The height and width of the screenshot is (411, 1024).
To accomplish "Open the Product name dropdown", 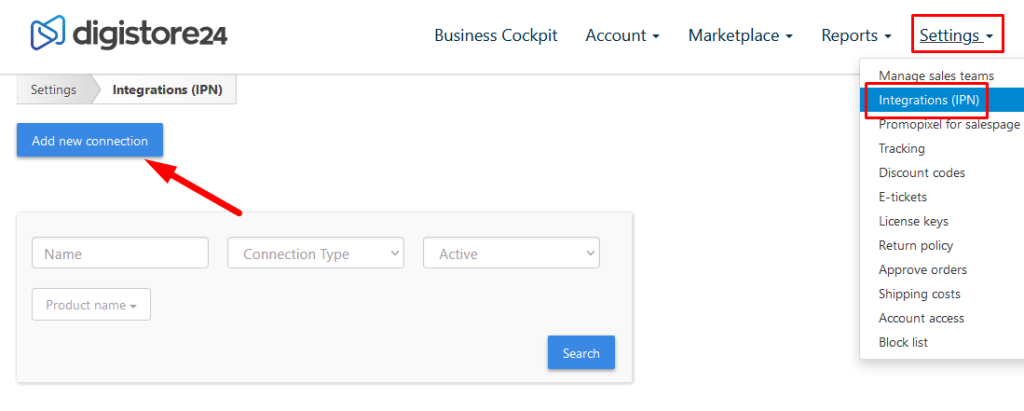I will pos(91,304).
